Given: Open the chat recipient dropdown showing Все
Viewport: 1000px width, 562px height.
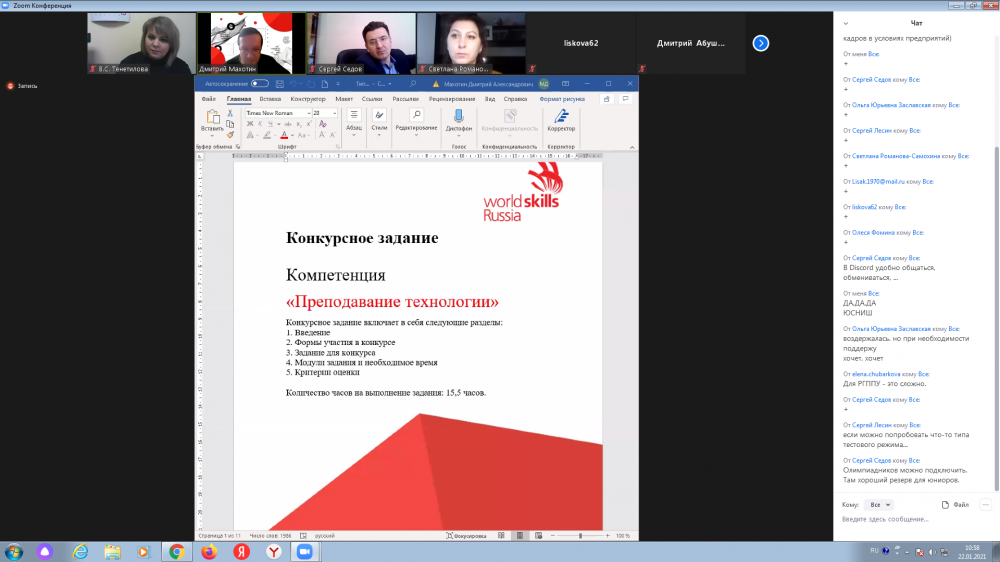Looking at the screenshot, I should tap(880, 505).
